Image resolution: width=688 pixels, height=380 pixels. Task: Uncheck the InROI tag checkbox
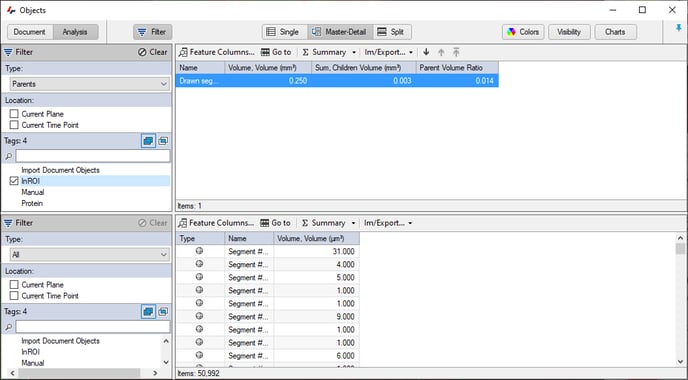pyautogui.click(x=14, y=181)
